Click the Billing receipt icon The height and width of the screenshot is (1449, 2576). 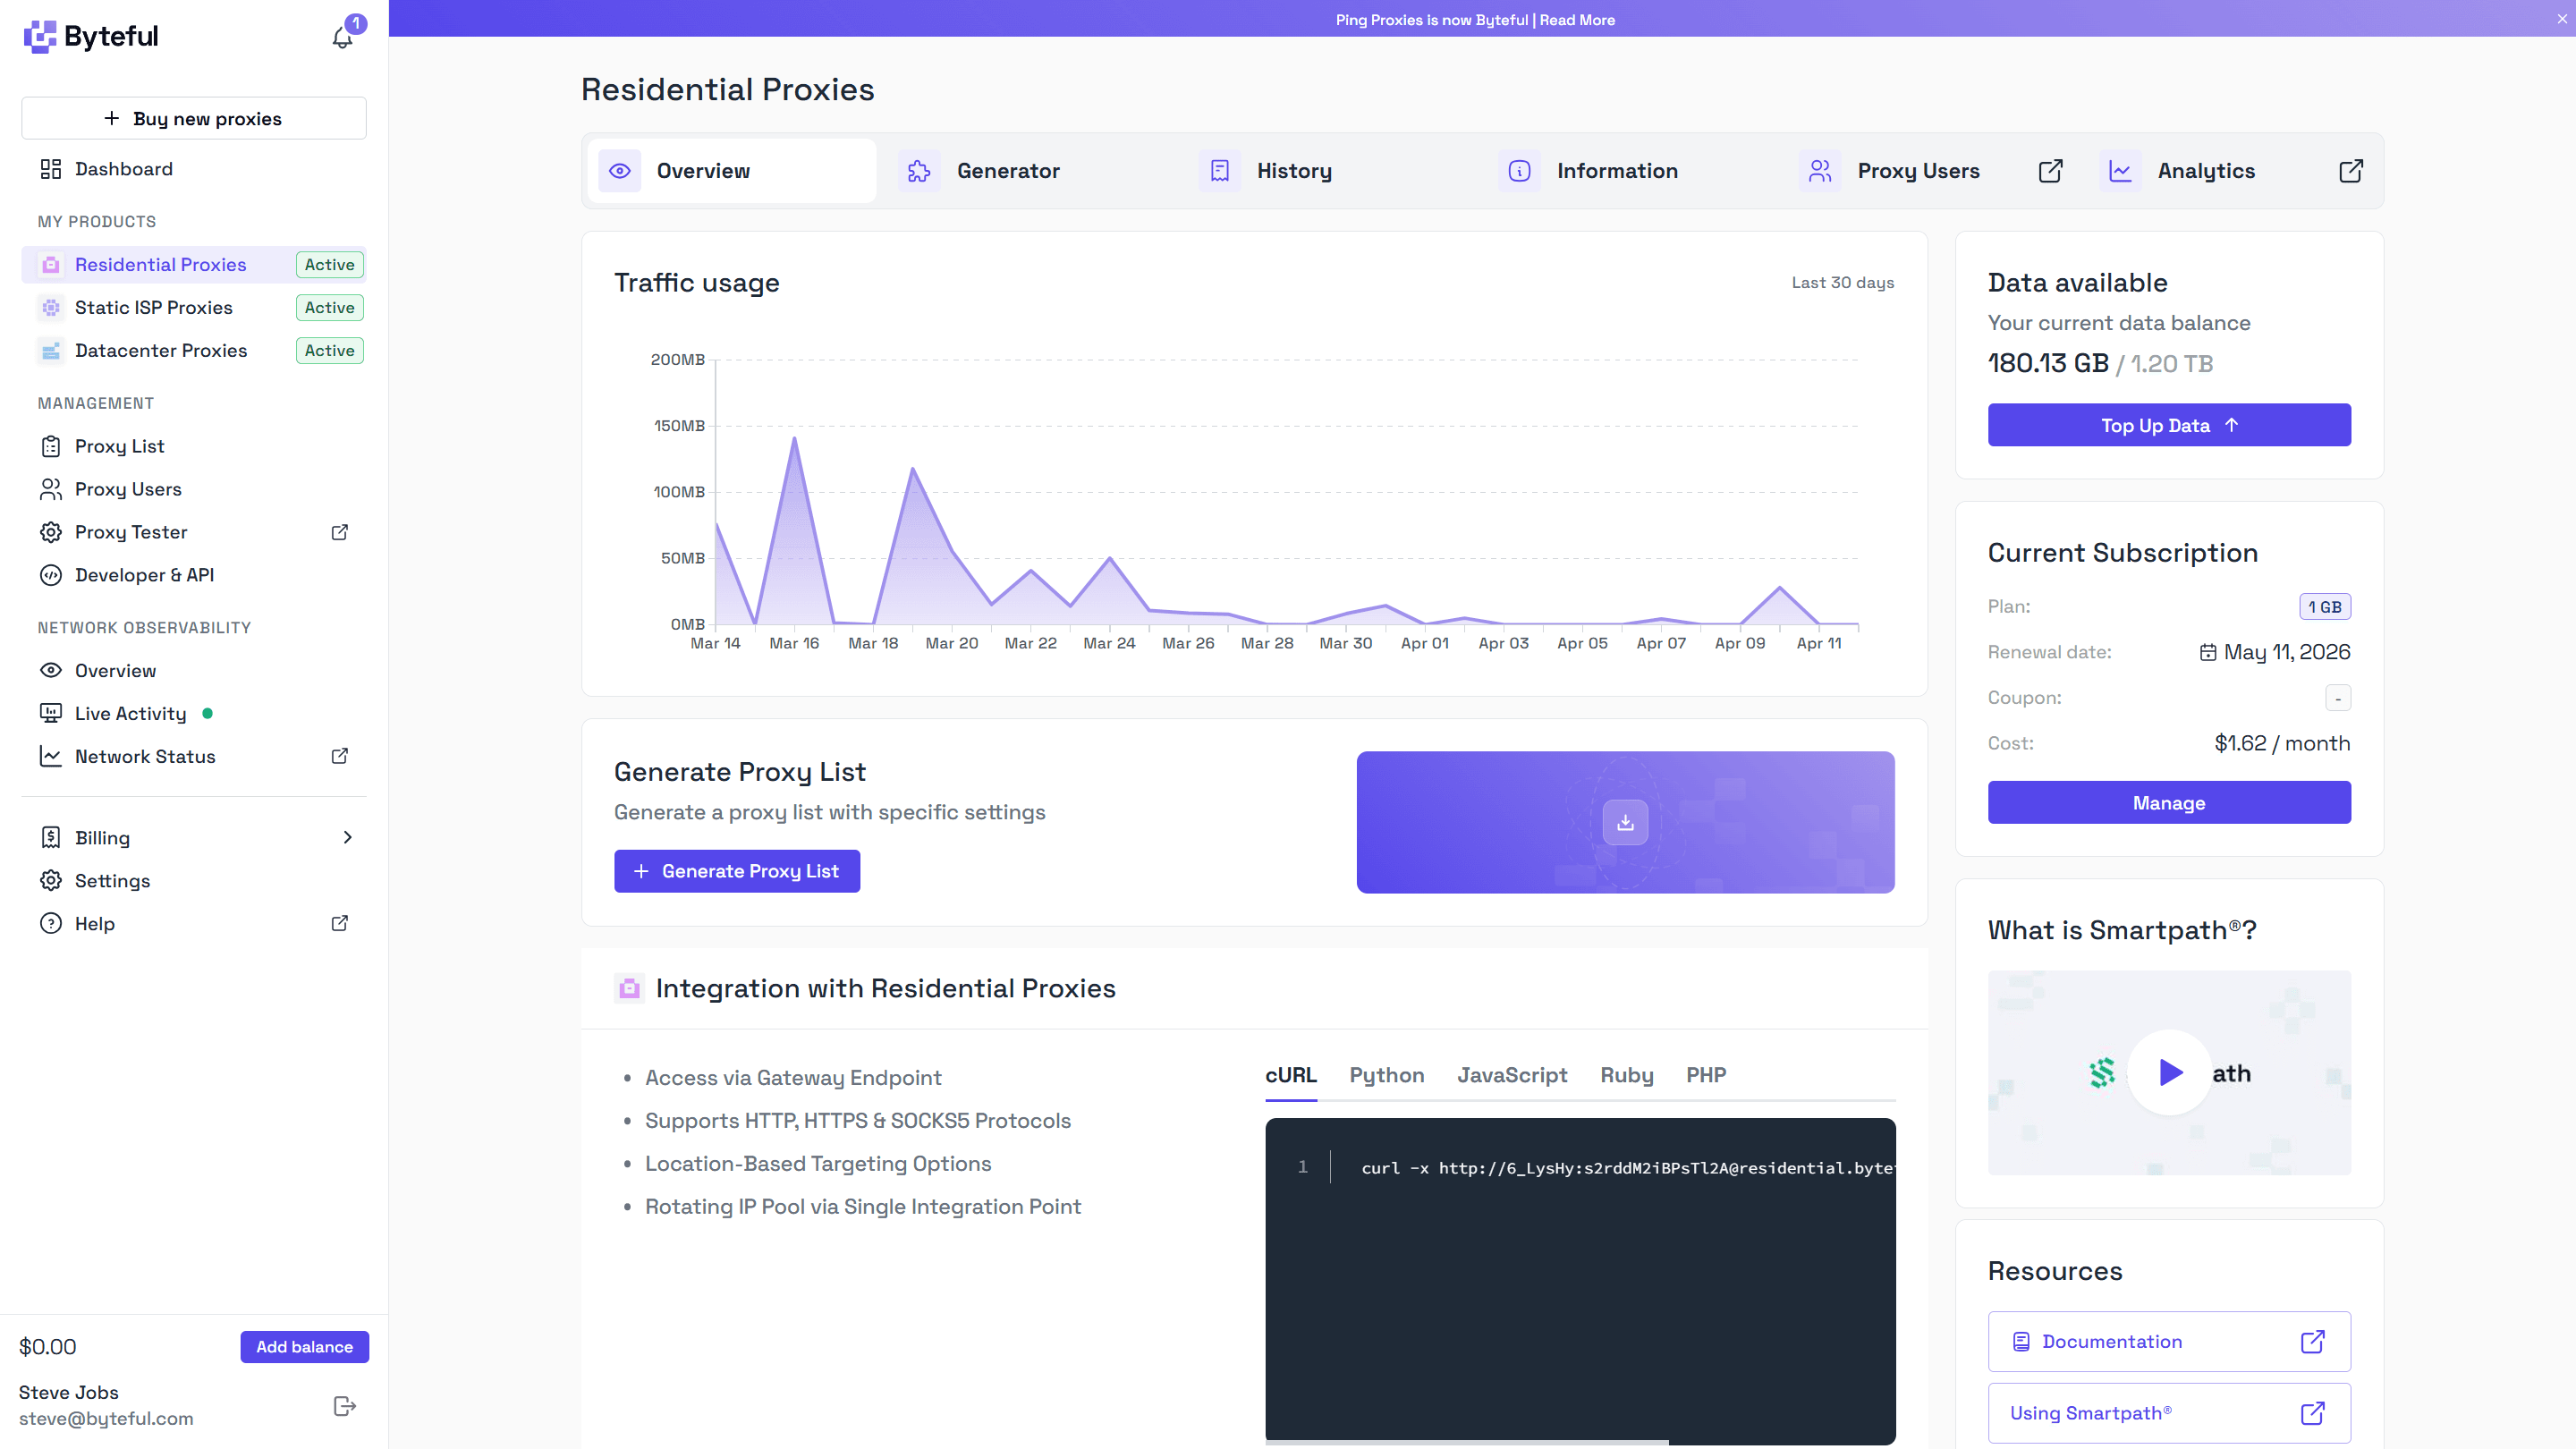coord(51,837)
